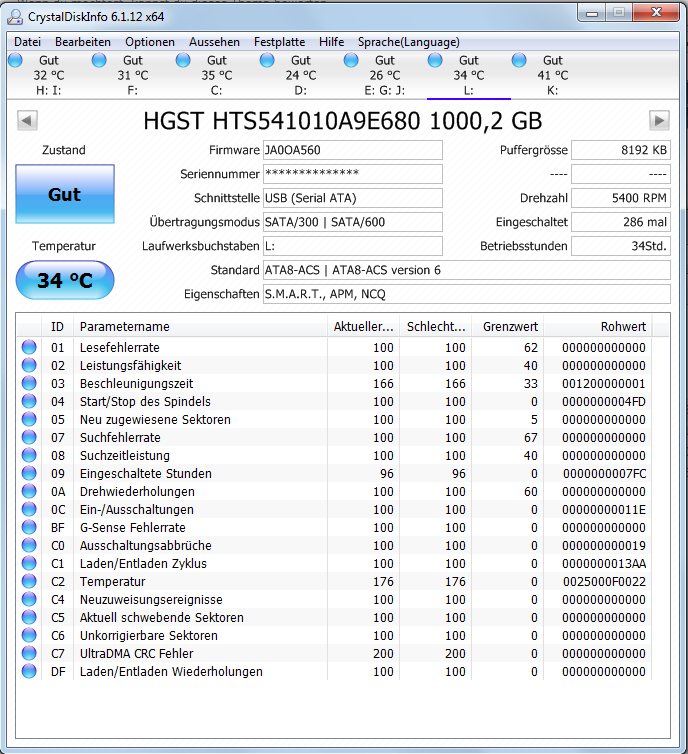Viewport: 688px width, 754px height.
Task: Select the C: disk at 35 °C
Action: point(216,75)
